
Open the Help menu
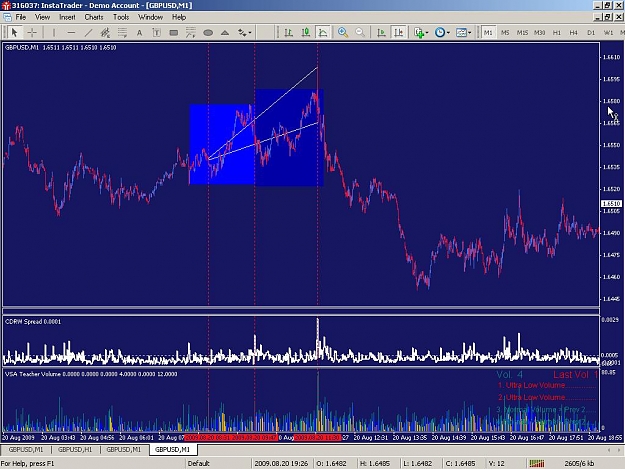coord(179,17)
